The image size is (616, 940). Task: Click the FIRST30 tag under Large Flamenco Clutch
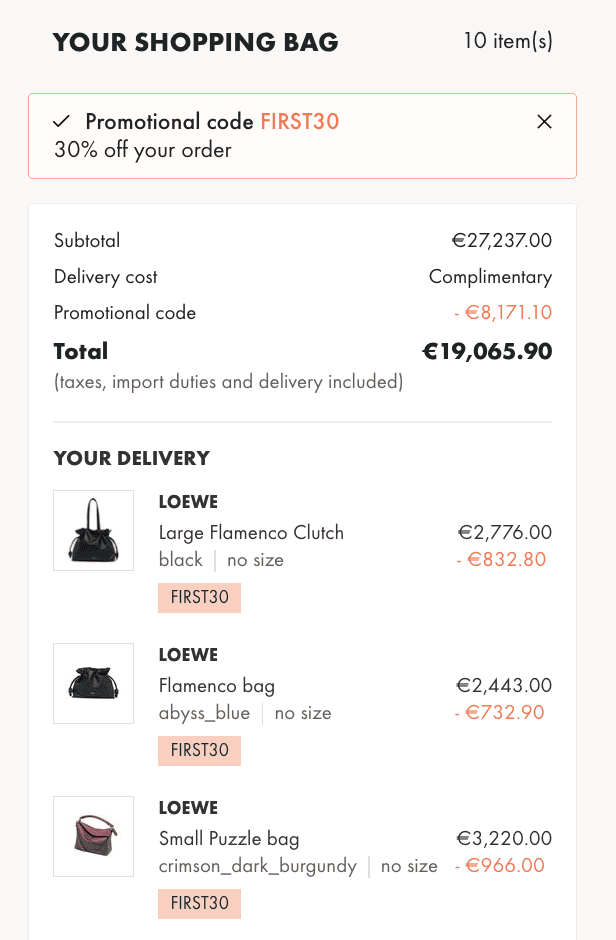200,598
